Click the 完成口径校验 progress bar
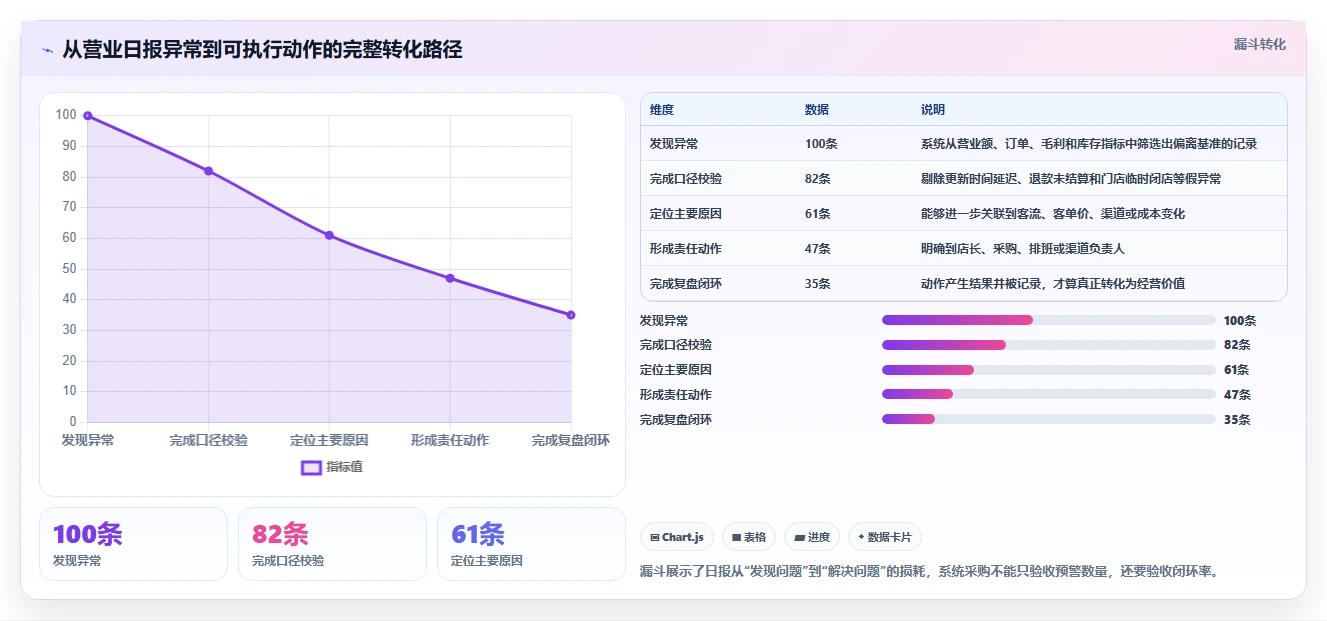The image size is (1327, 621). [1049, 345]
